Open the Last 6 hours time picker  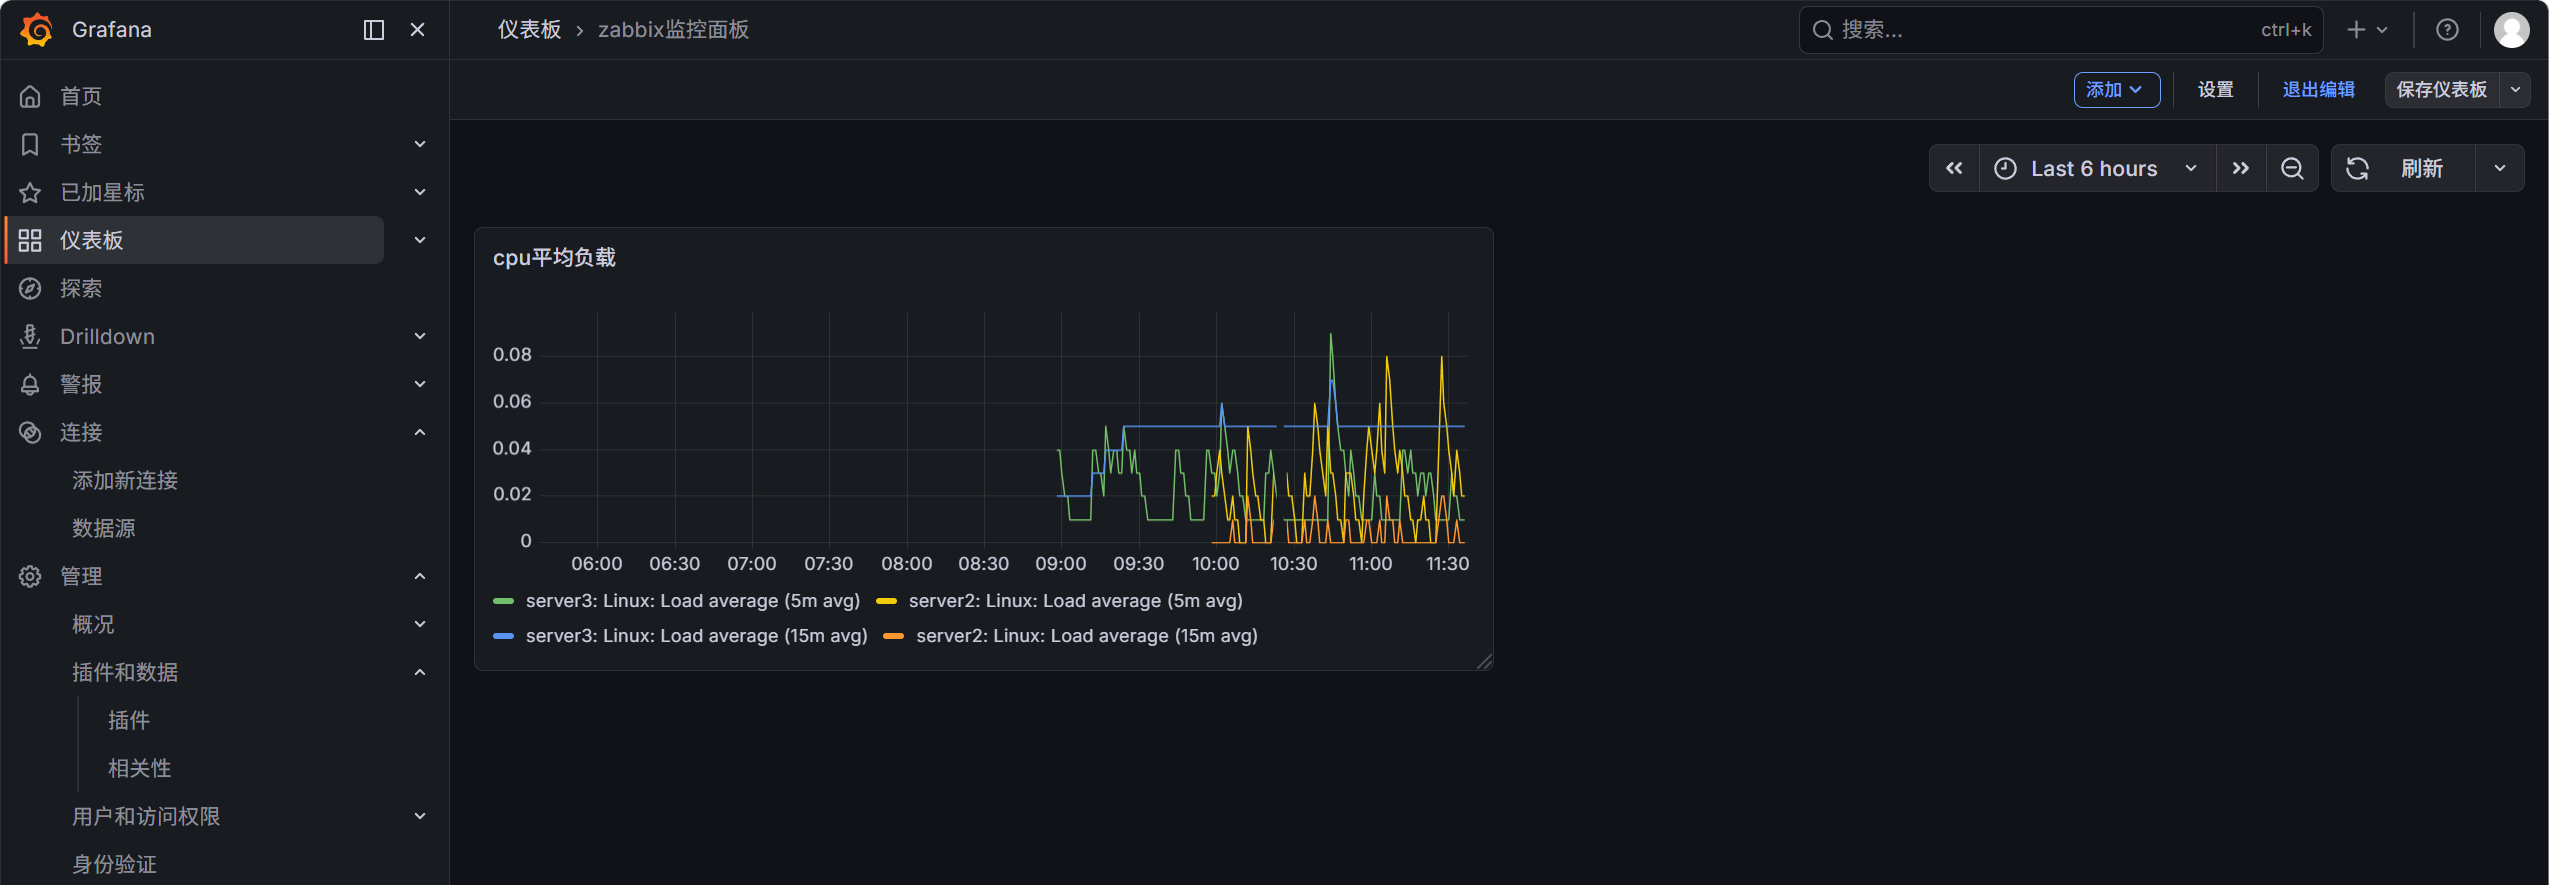click(x=2097, y=168)
